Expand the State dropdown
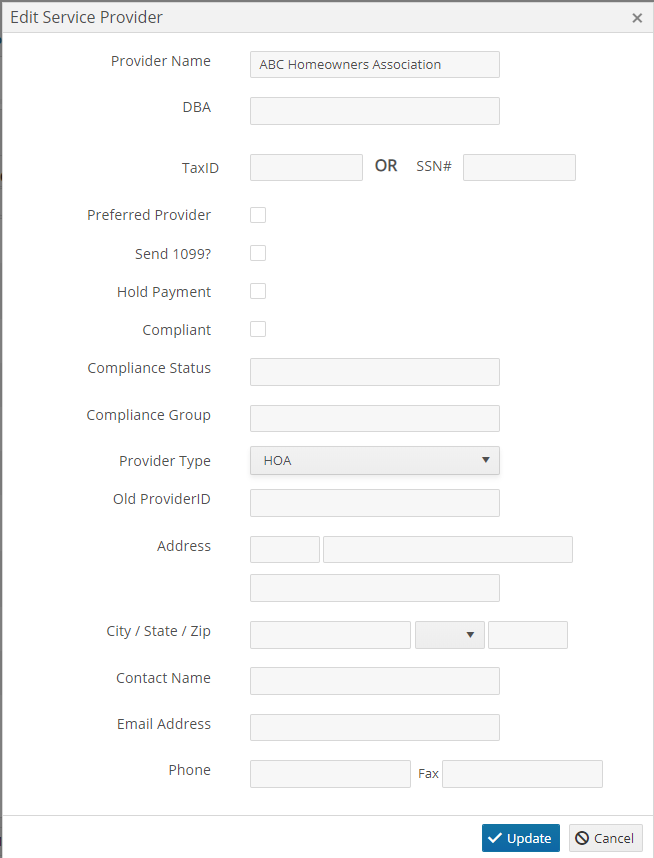Image resolution: width=654 pixels, height=858 pixels. (x=450, y=635)
